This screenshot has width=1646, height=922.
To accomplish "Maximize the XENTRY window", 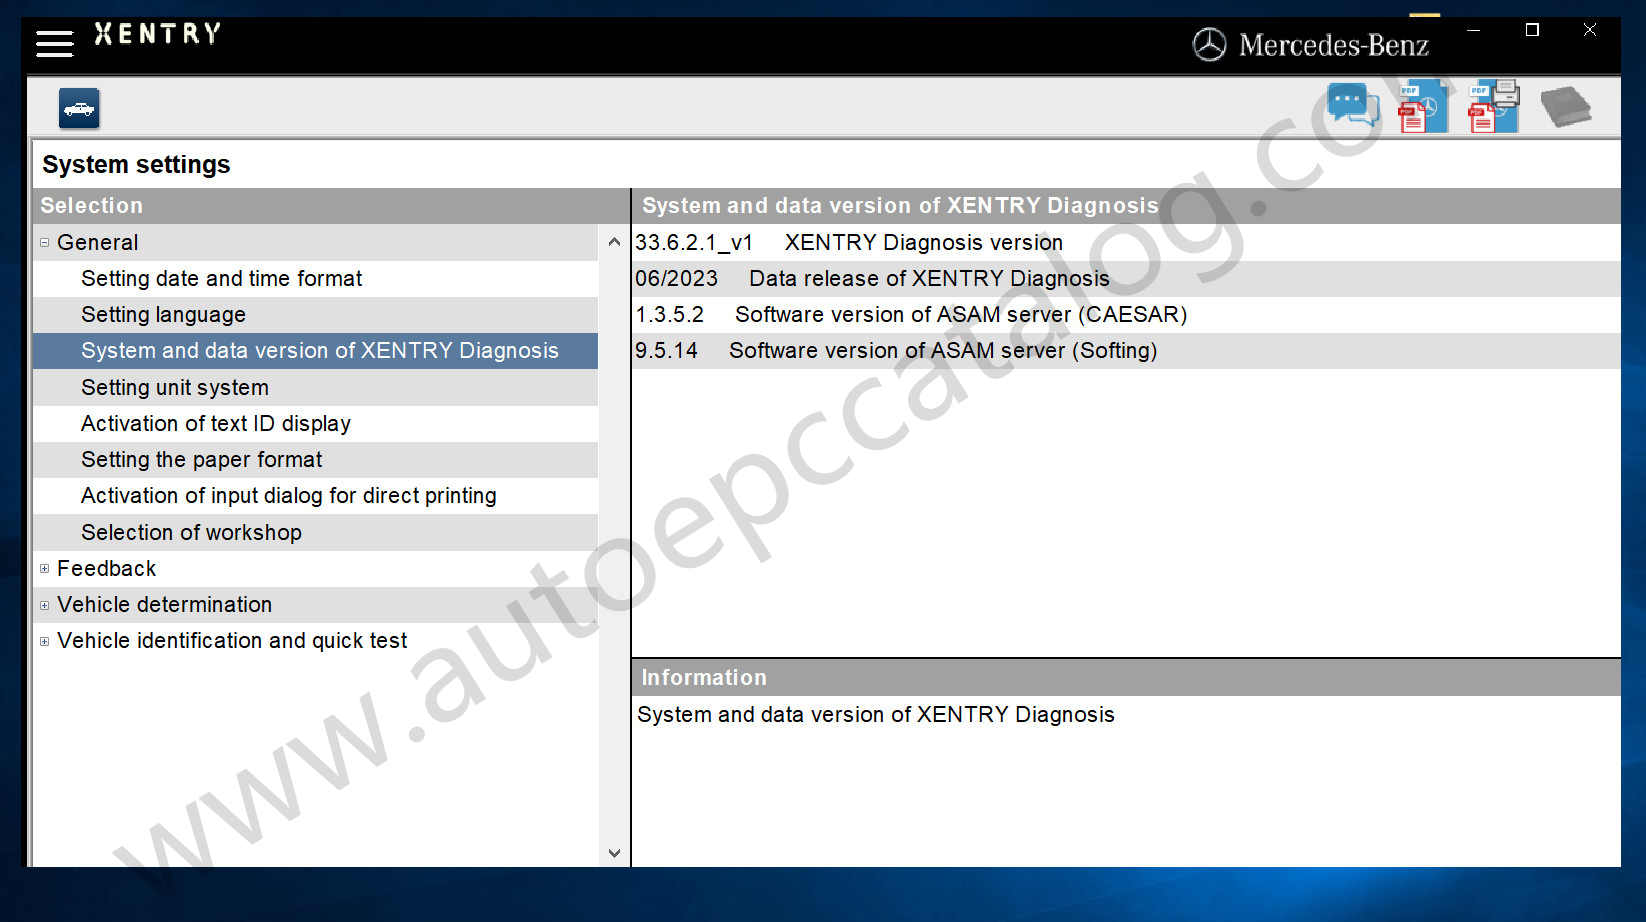I will point(1532,30).
